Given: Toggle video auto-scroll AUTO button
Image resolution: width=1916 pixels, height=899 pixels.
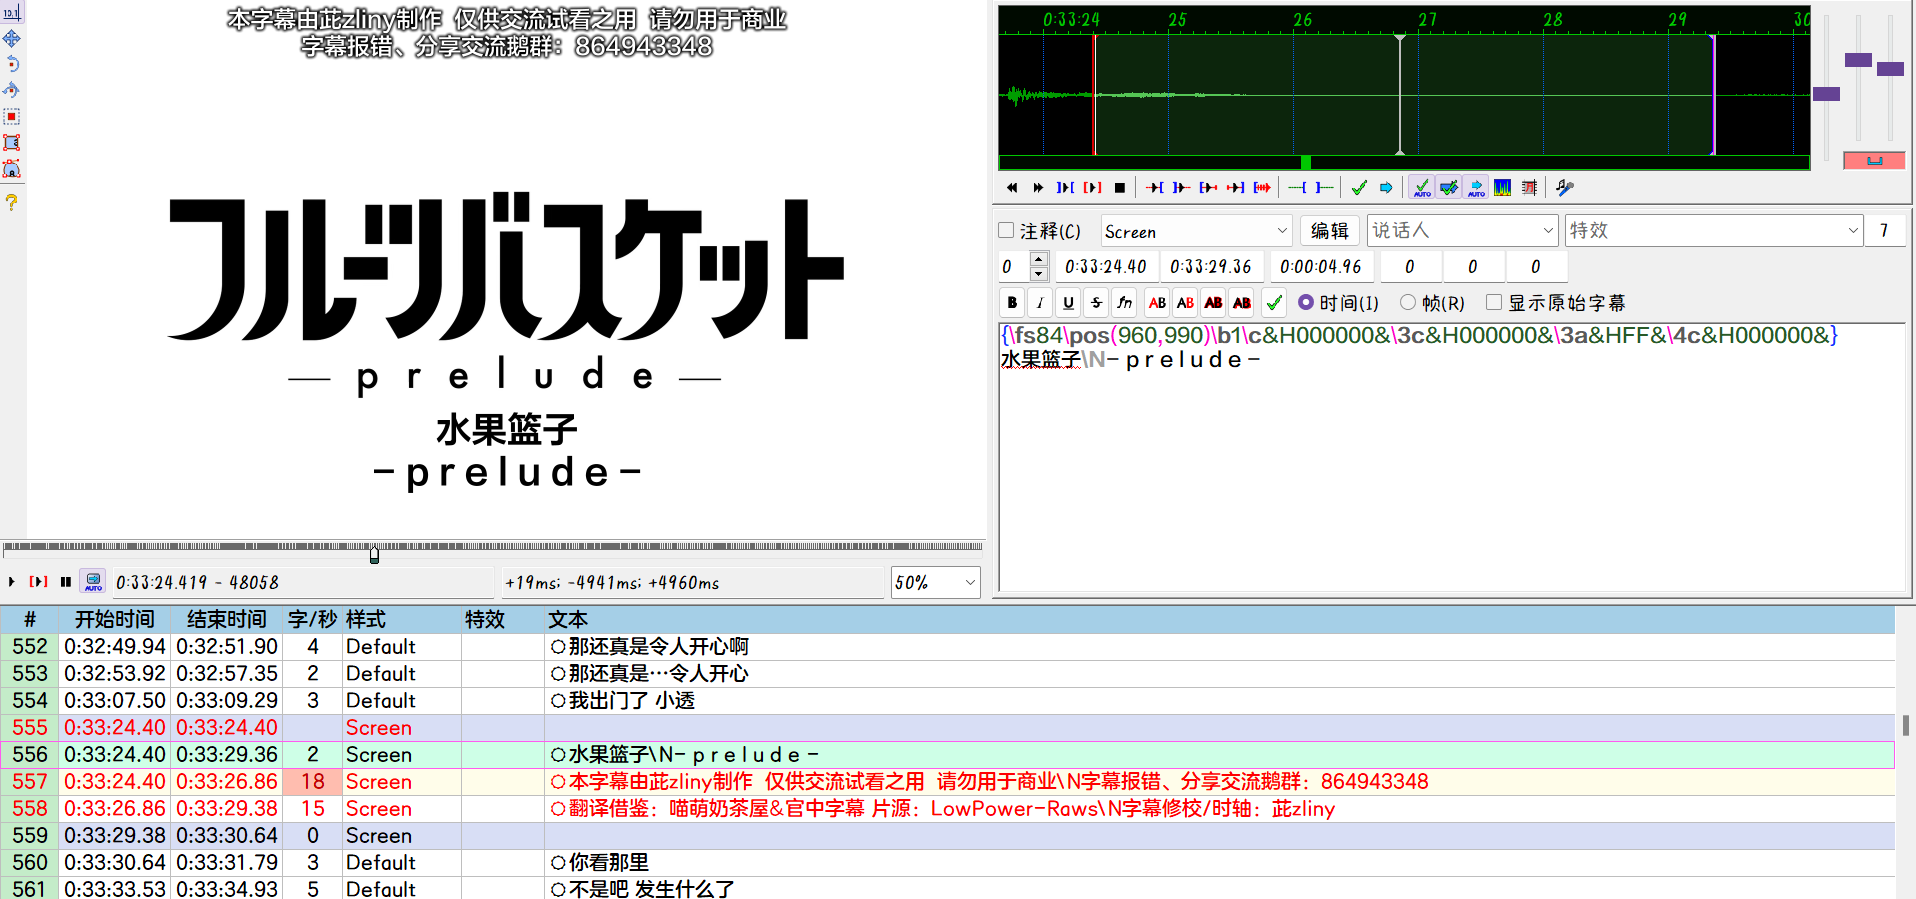Looking at the screenshot, I should (93, 581).
